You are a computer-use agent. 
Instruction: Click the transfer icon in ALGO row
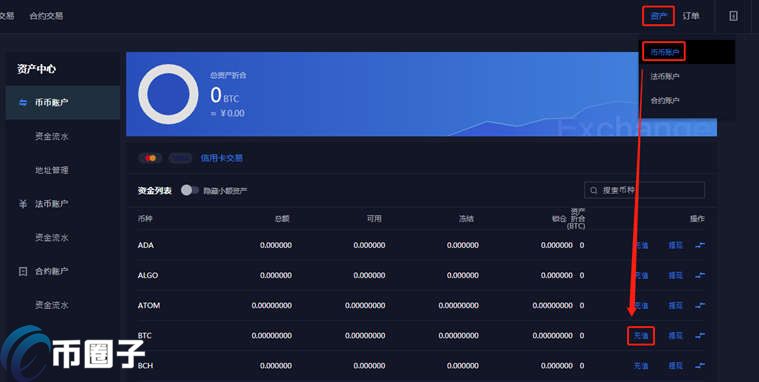pyautogui.click(x=699, y=275)
